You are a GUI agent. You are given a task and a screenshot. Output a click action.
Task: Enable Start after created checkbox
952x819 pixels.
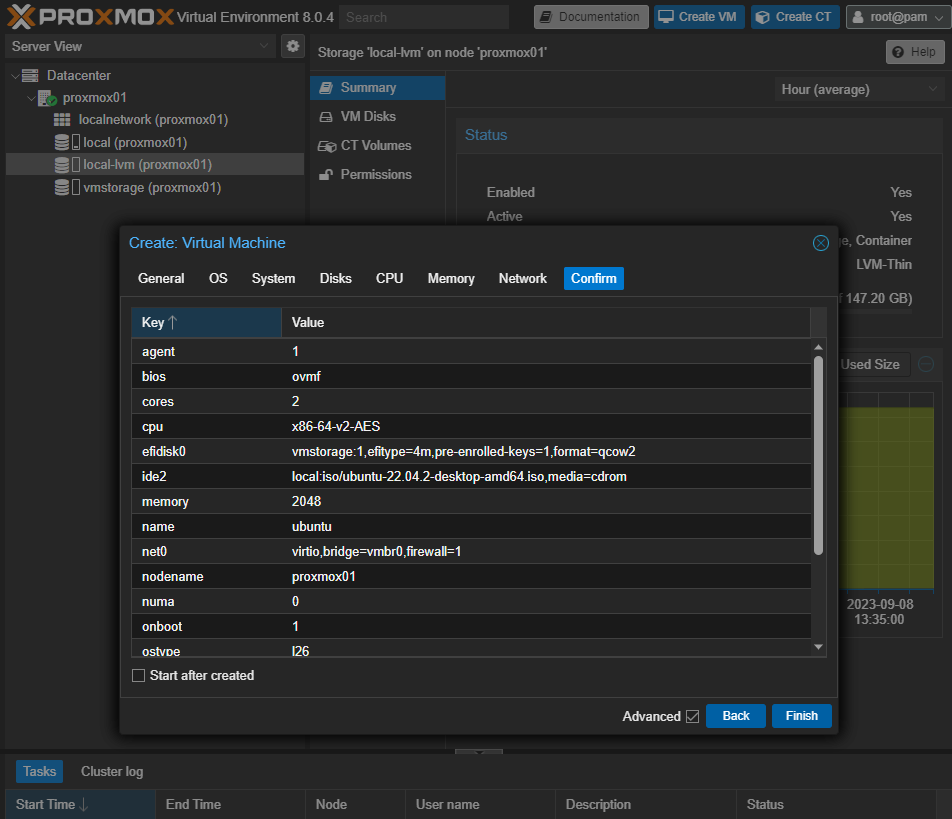(139, 676)
